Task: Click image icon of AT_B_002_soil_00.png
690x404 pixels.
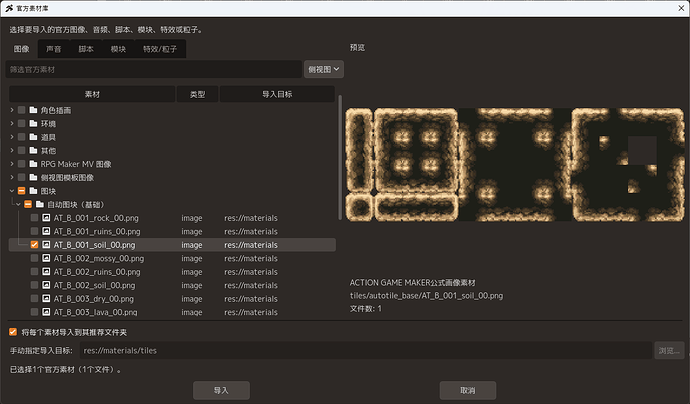Action: tap(46, 285)
